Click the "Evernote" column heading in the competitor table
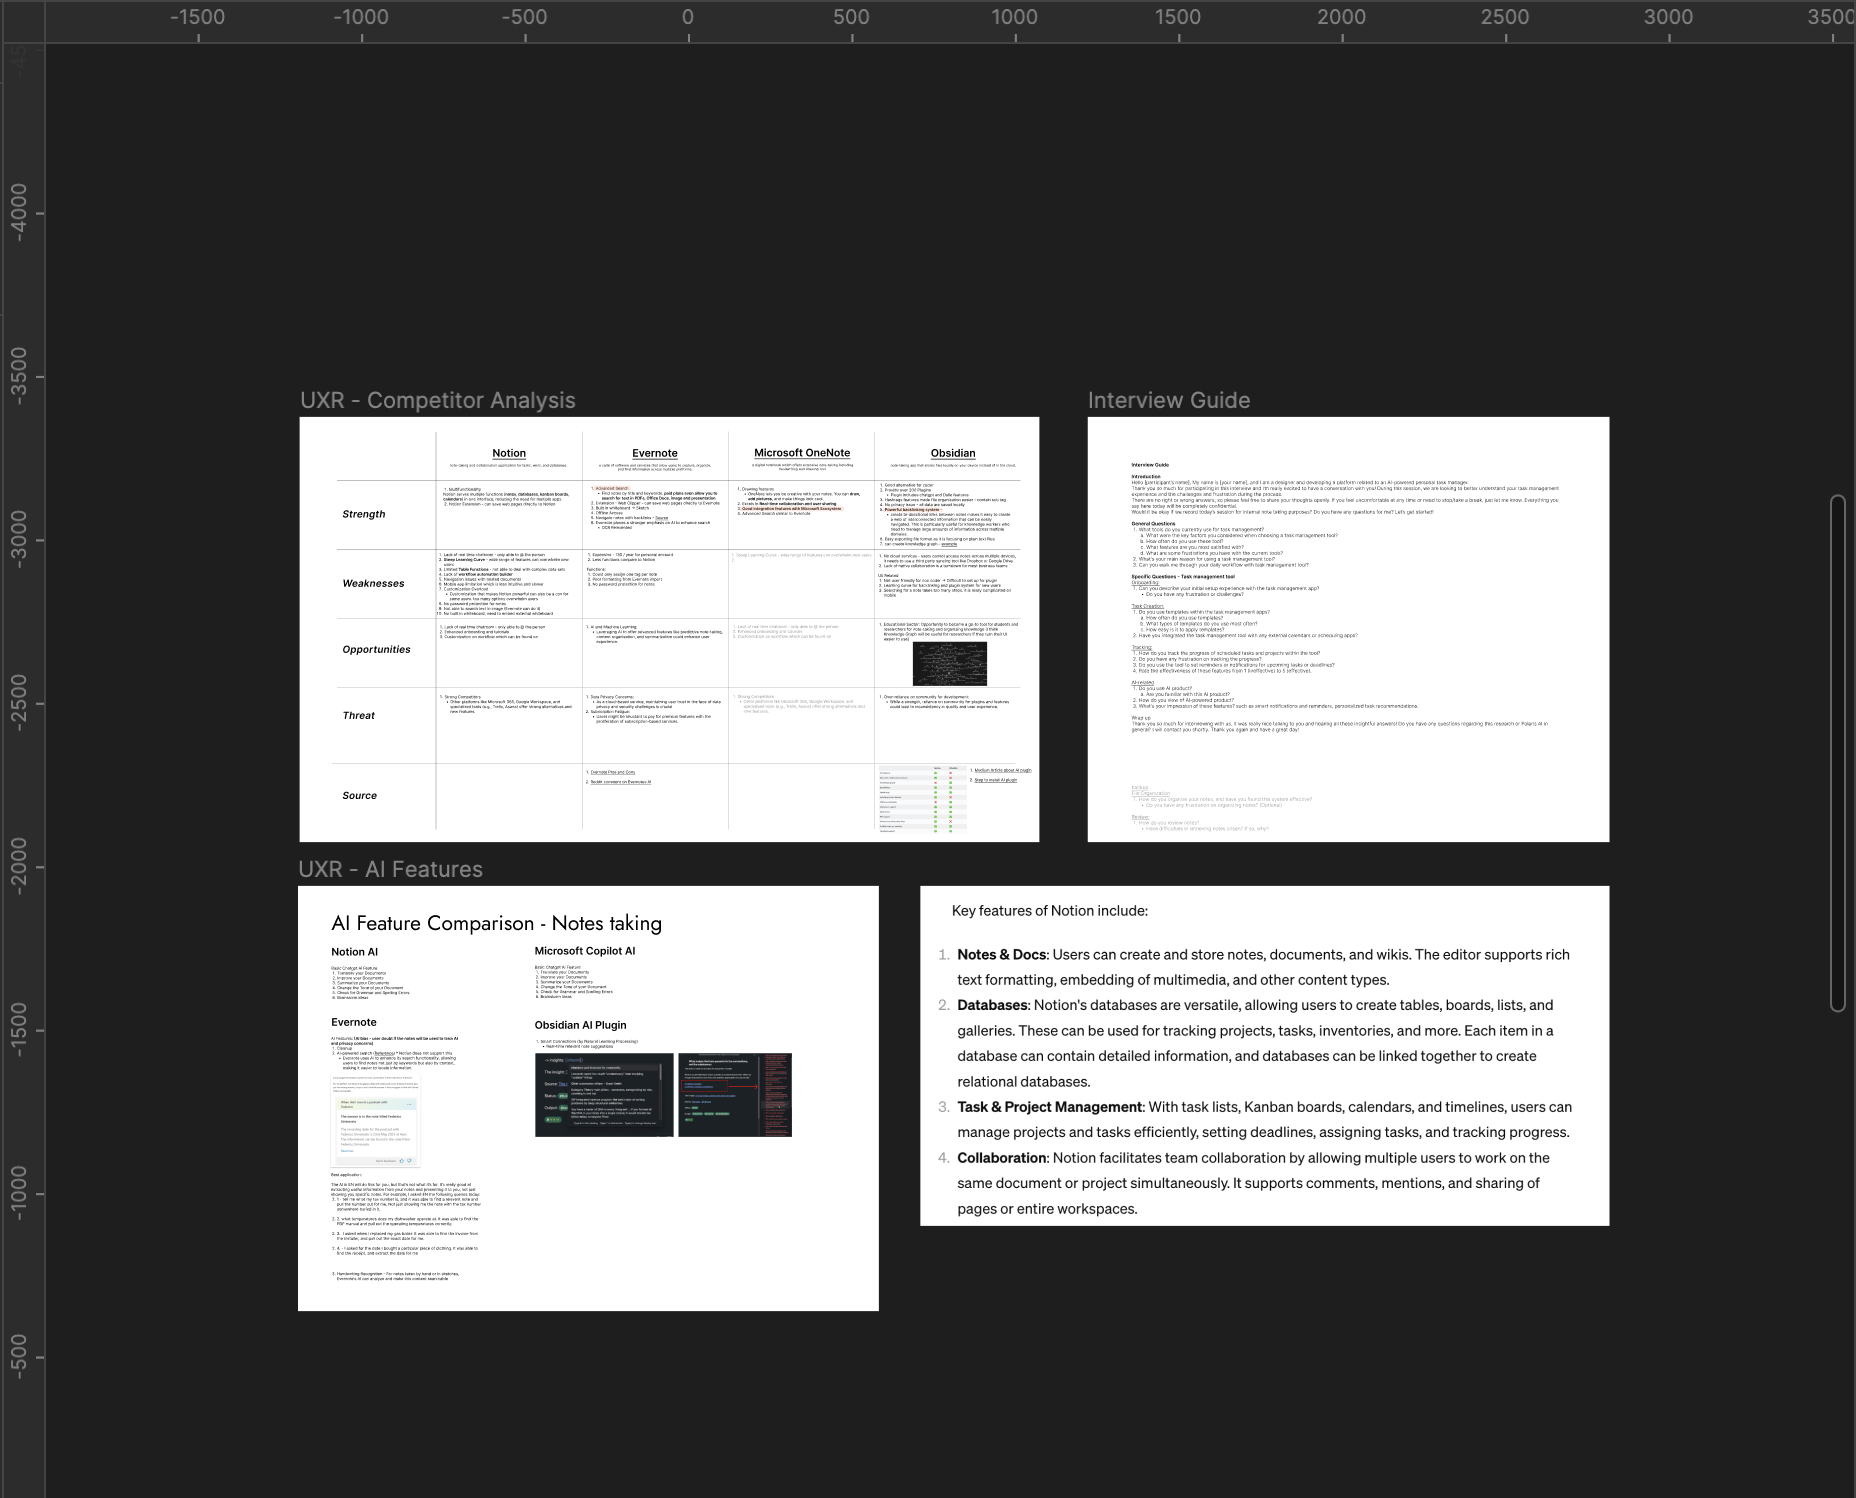This screenshot has height=1498, width=1856. click(x=655, y=453)
